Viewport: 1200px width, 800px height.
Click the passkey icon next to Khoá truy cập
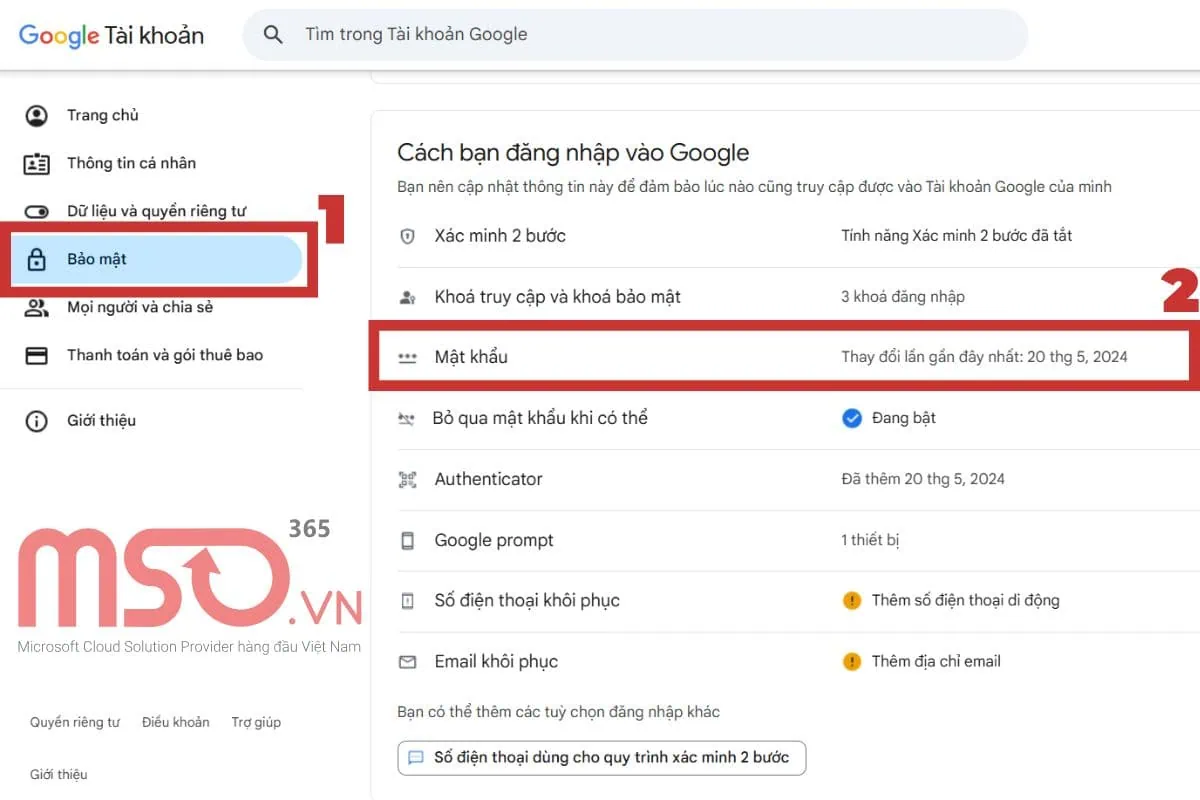tap(408, 296)
